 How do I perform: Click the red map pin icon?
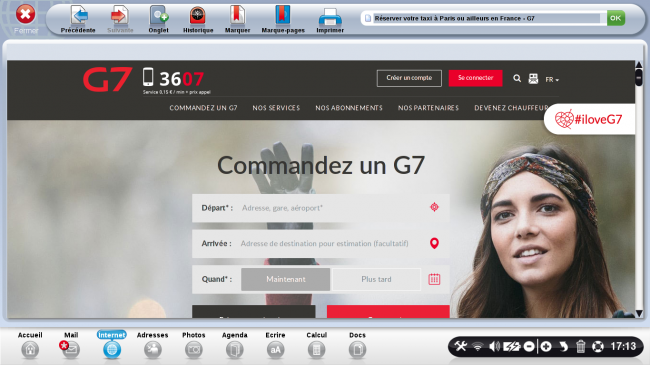pyautogui.click(x=434, y=243)
